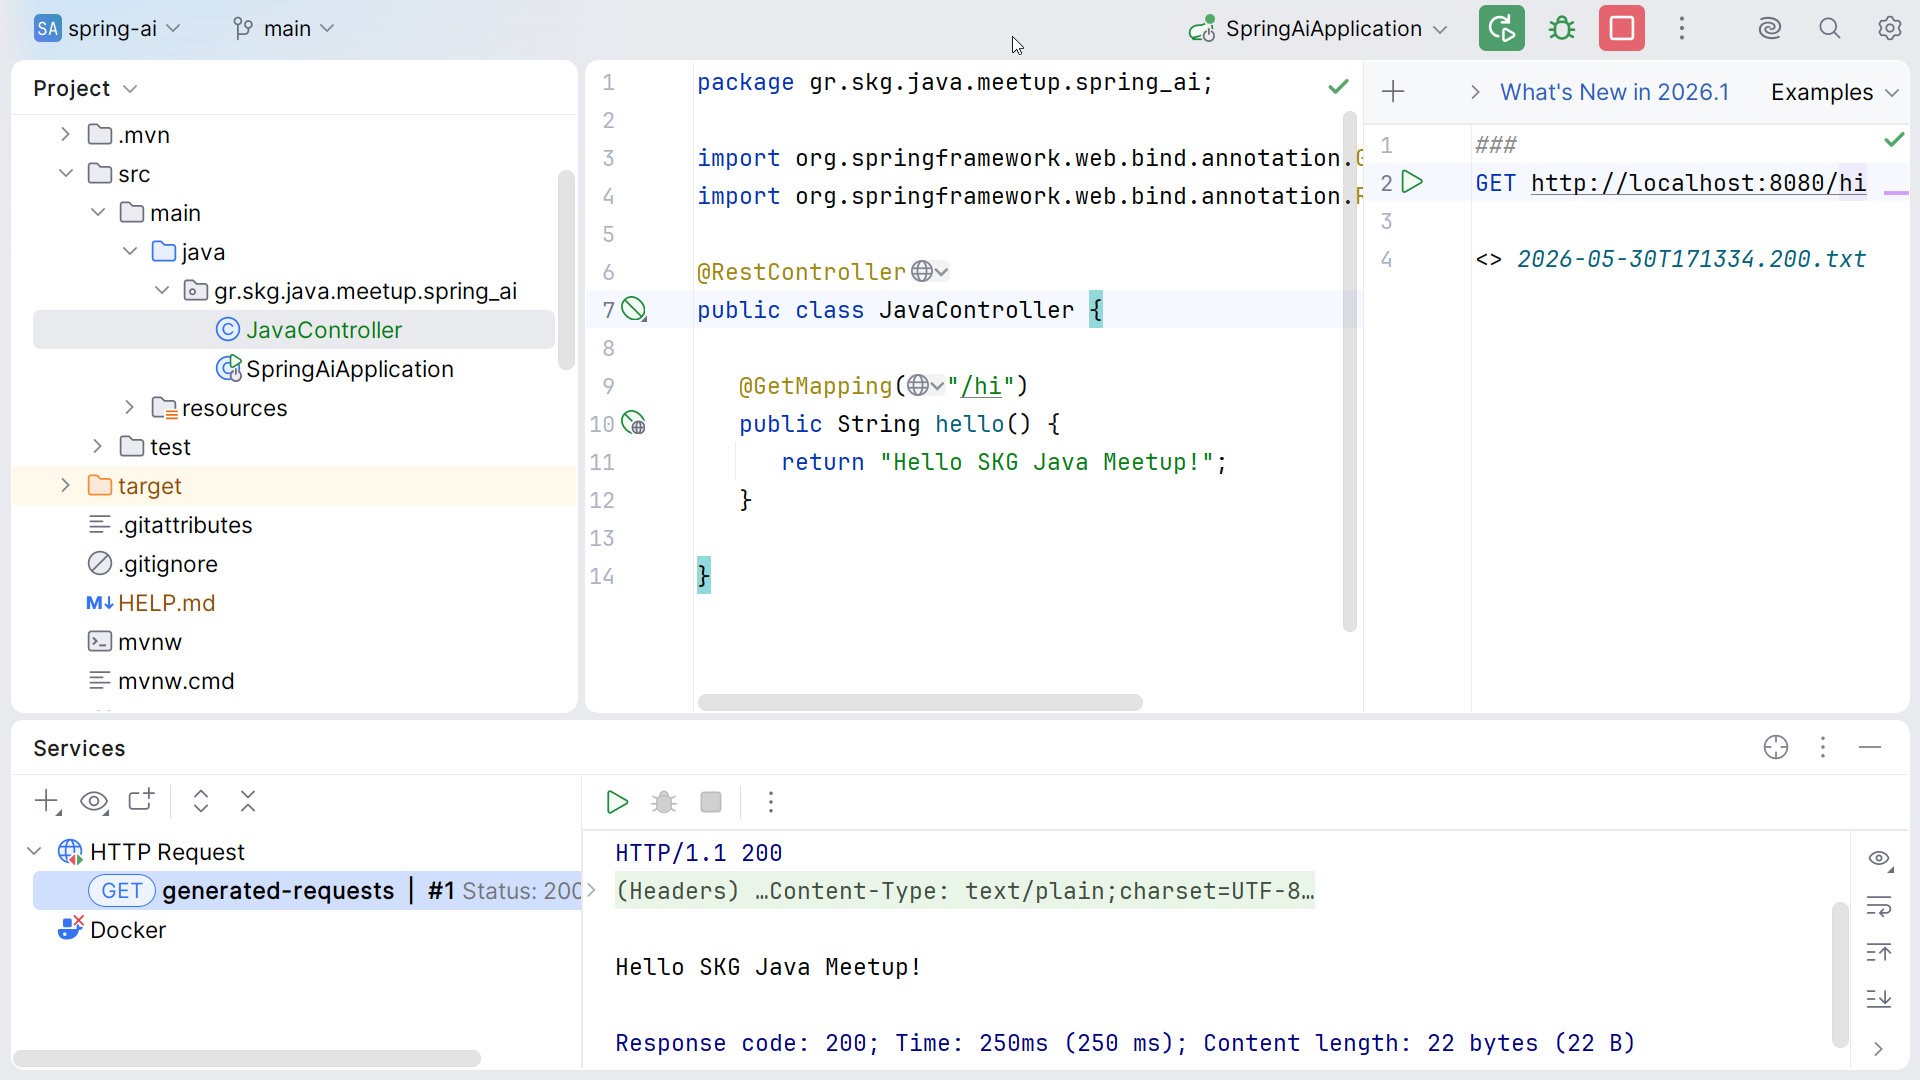This screenshot has height=1080, width=1920.
Task: Open in new tab icon in Services
Action: click(x=141, y=800)
